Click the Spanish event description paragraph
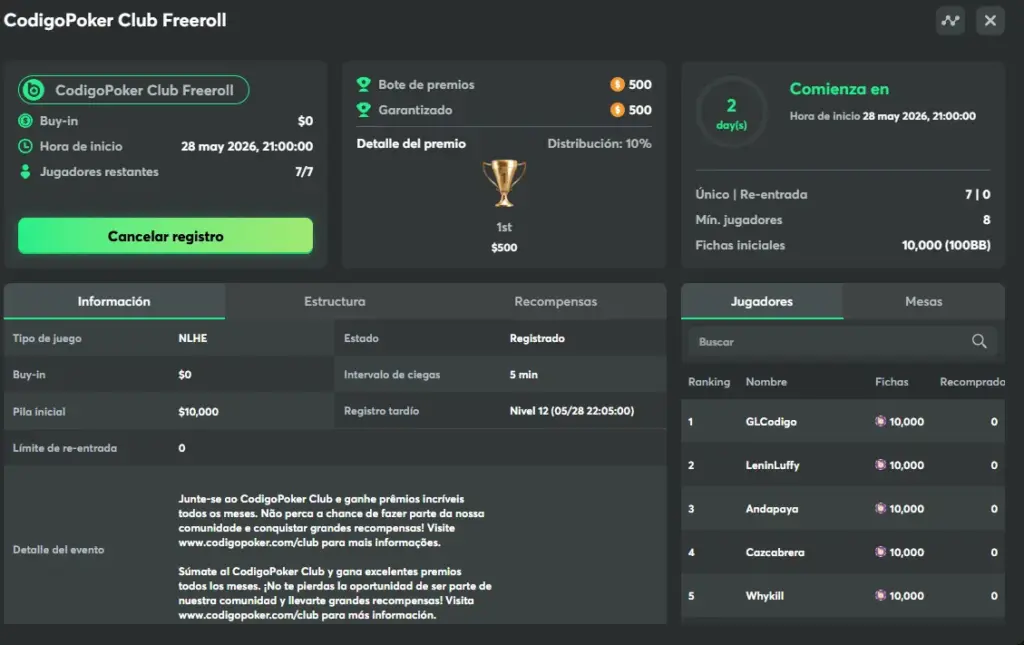This screenshot has width=1024, height=645. coord(335,593)
